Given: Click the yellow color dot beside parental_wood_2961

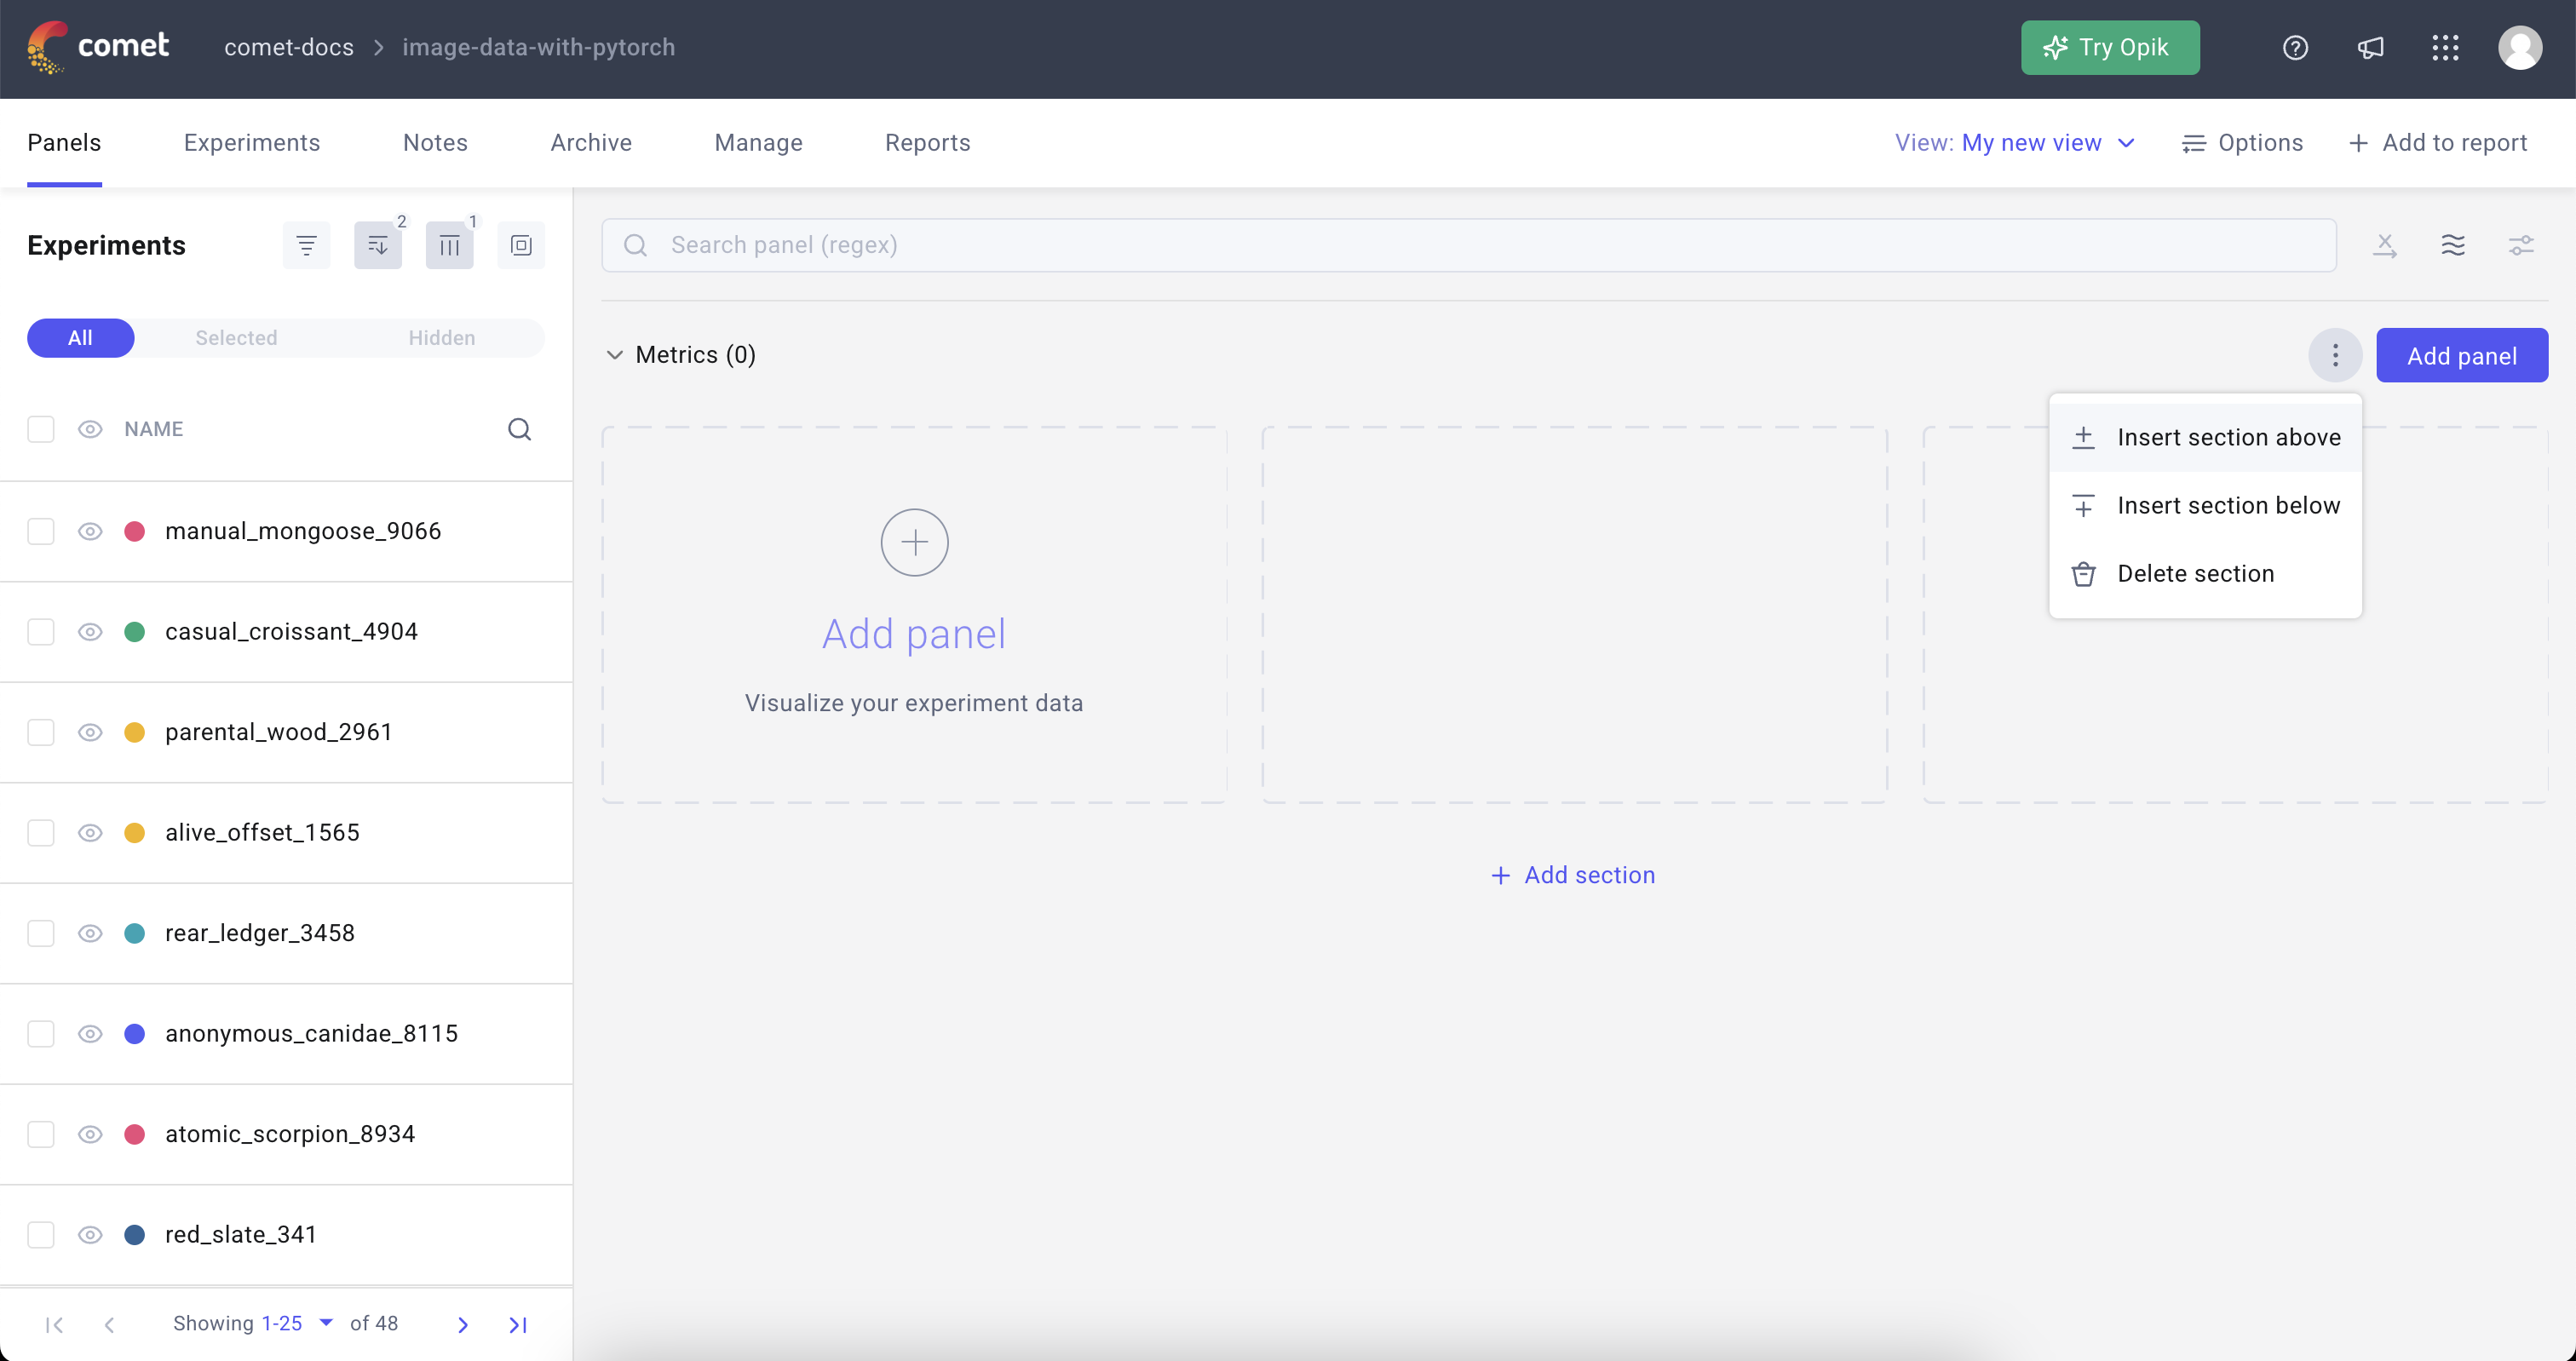Looking at the screenshot, I should tap(136, 732).
